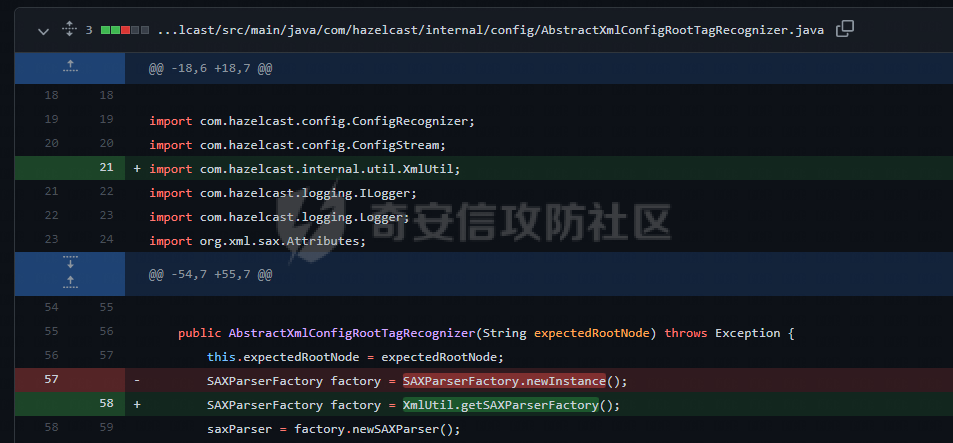Click the minus marker on line 57
Screen dimensions: 953x443
(137, 381)
